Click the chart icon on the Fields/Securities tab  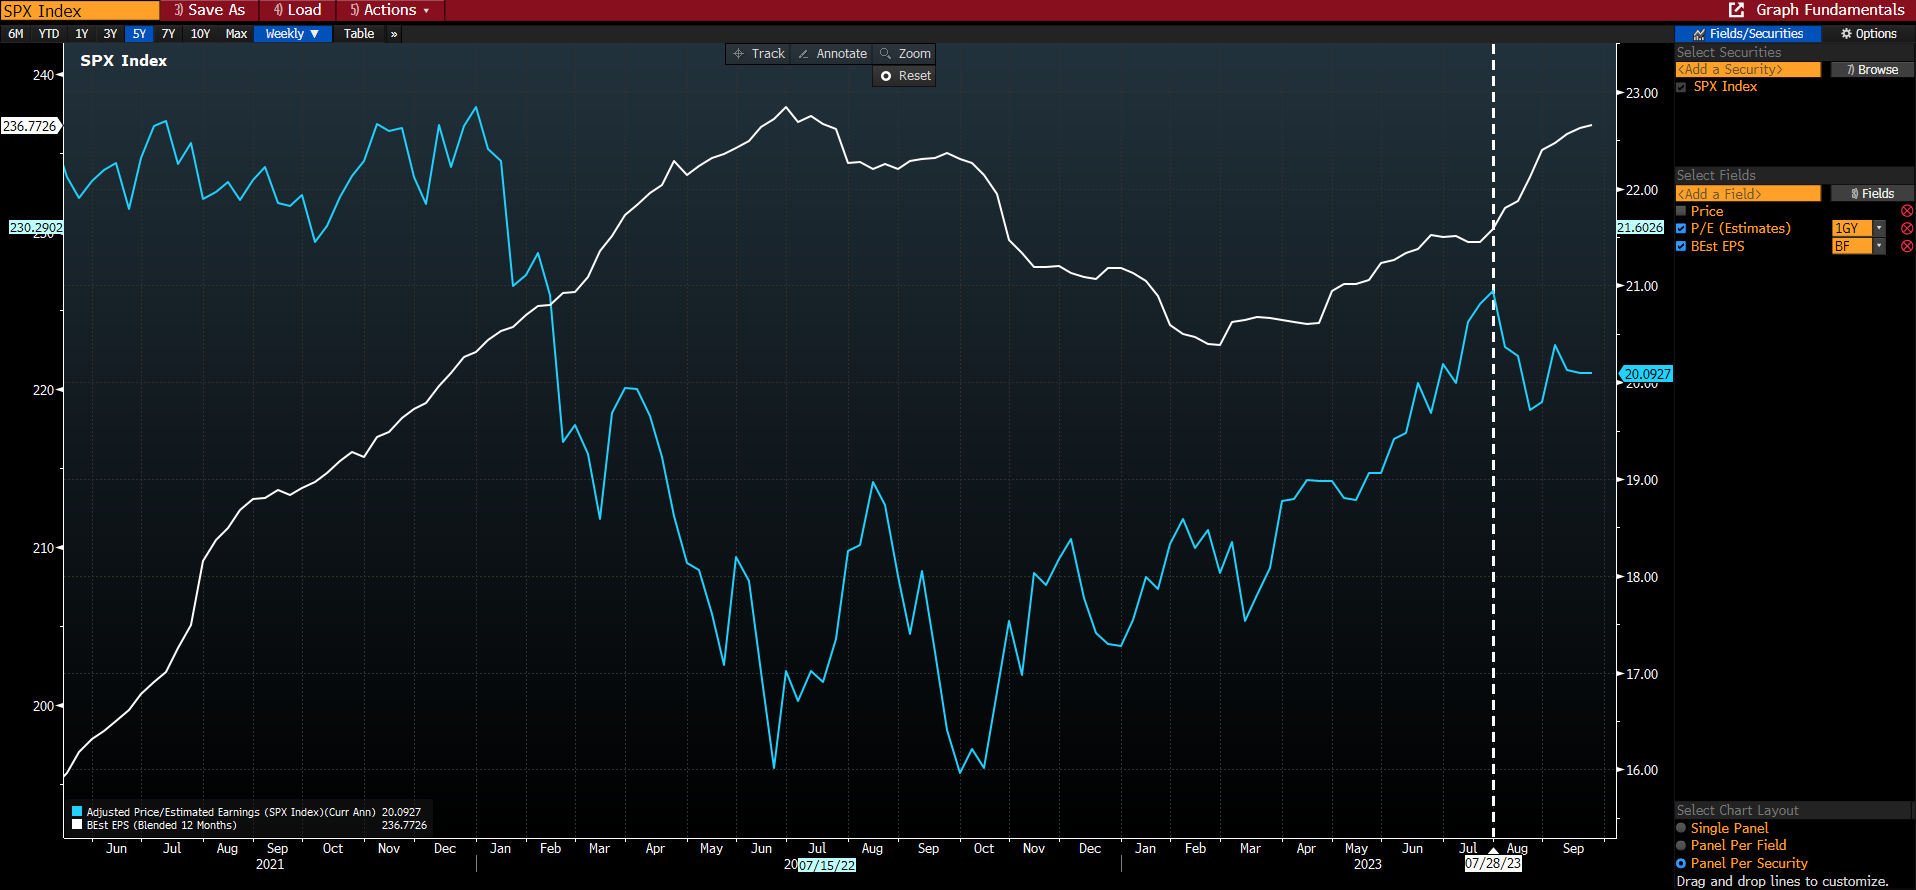[x=1699, y=34]
